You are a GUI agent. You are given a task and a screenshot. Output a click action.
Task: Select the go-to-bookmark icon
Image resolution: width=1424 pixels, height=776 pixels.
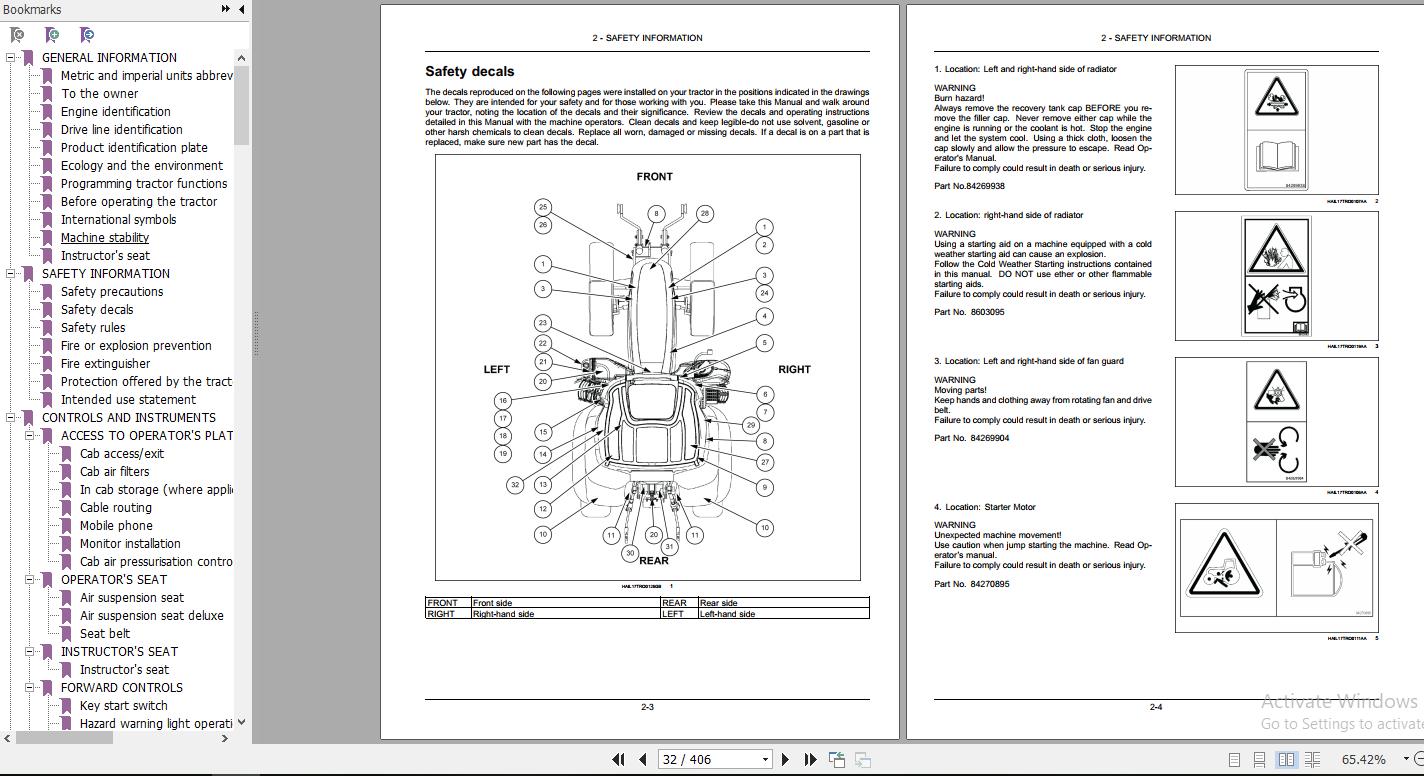tap(86, 35)
